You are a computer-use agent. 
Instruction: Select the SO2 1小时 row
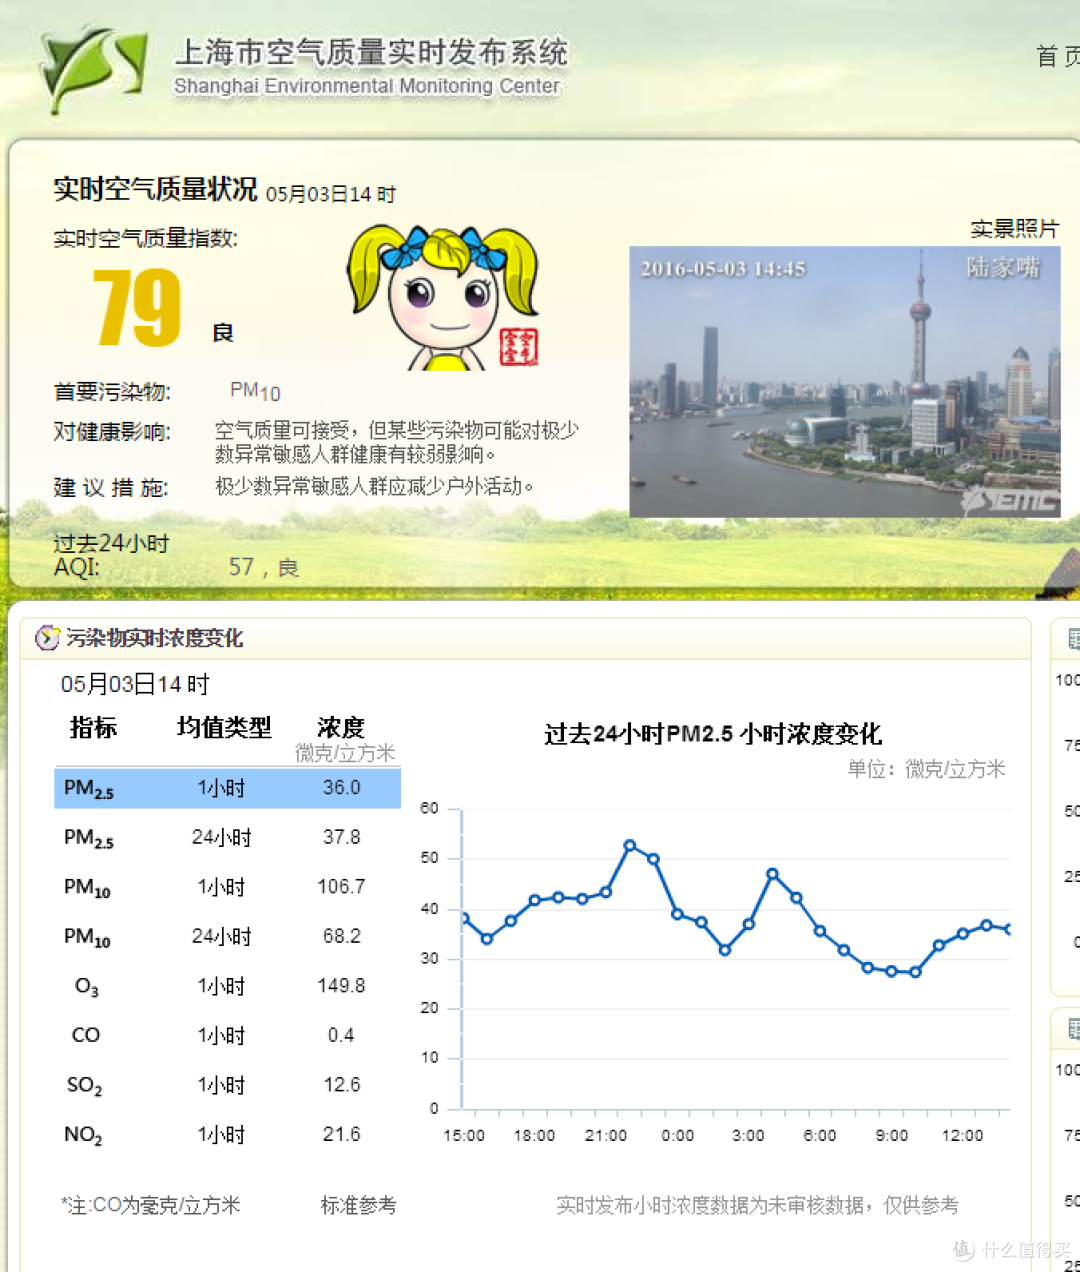pos(227,1085)
